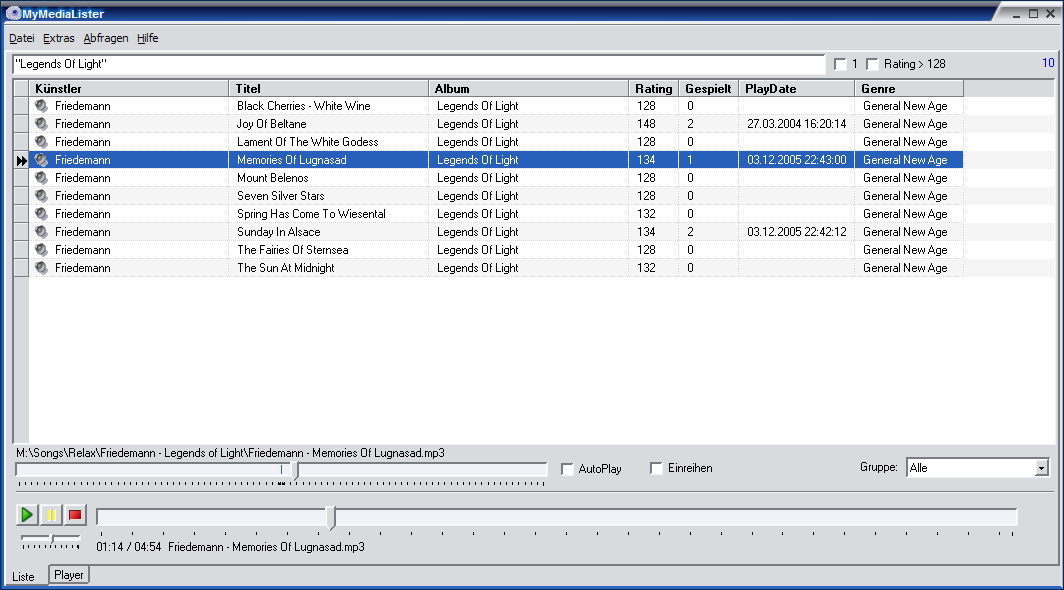
Task: Open the Gruppe dropdown showing Alle
Action: pos(1041,467)
